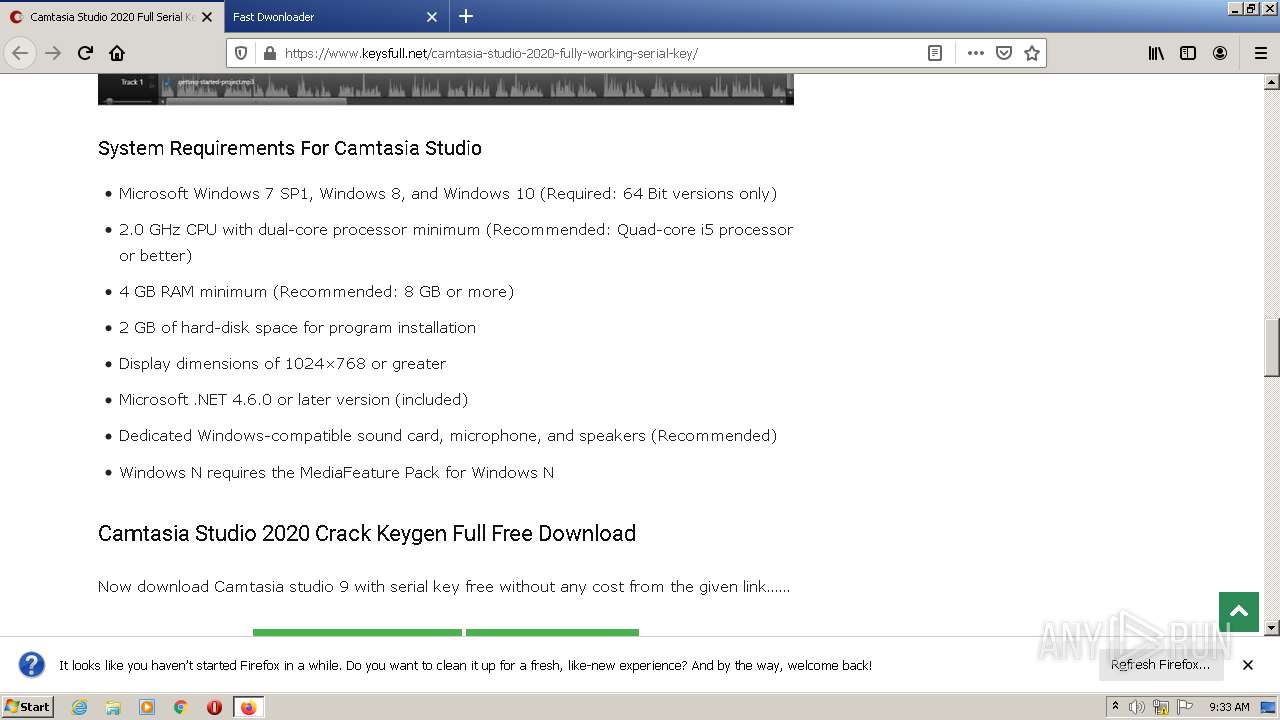Show tracking protection shield info
Image resolution: width=1280 pixels, height=720 pixels.
point(241,53)
